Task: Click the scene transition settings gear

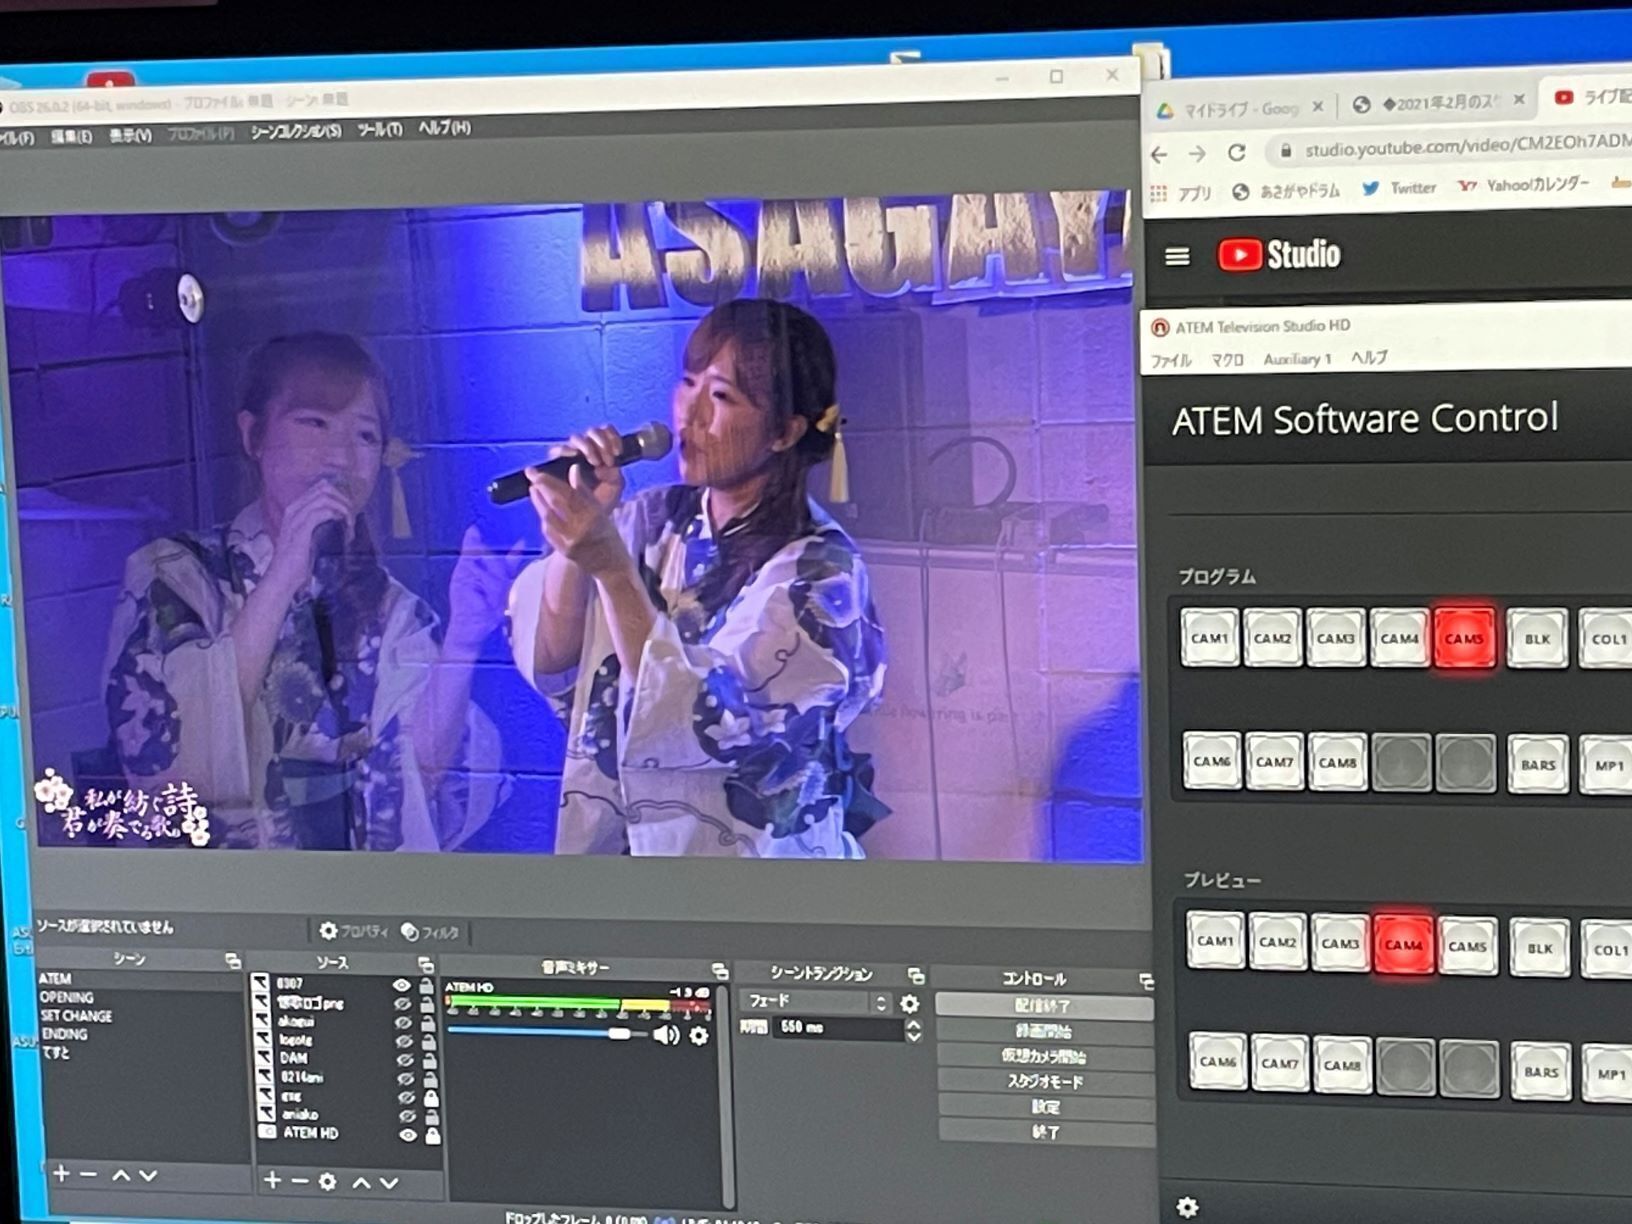Action: 909,1003
